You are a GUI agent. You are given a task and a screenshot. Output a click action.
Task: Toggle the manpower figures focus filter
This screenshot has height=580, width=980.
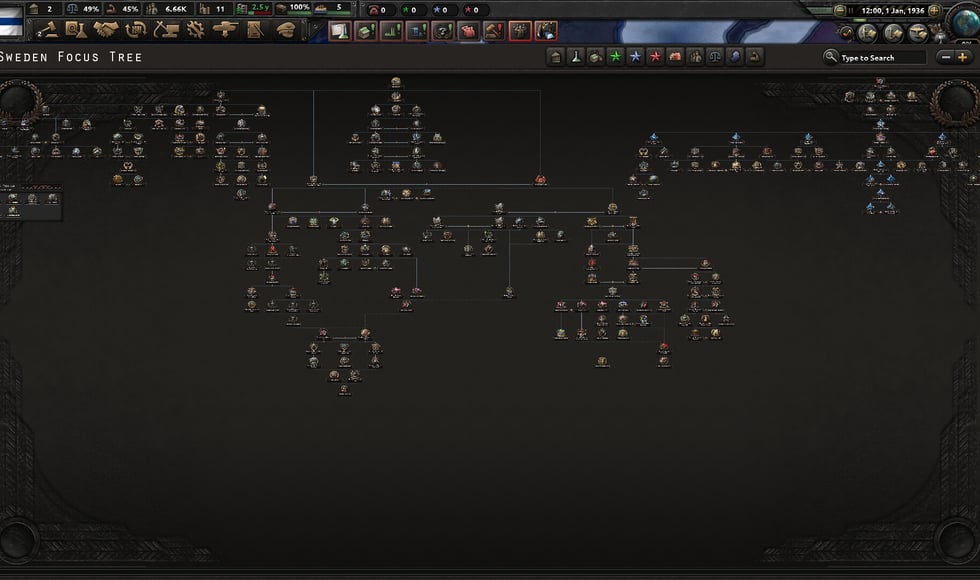pyautogui.click(x=695, y=57)
